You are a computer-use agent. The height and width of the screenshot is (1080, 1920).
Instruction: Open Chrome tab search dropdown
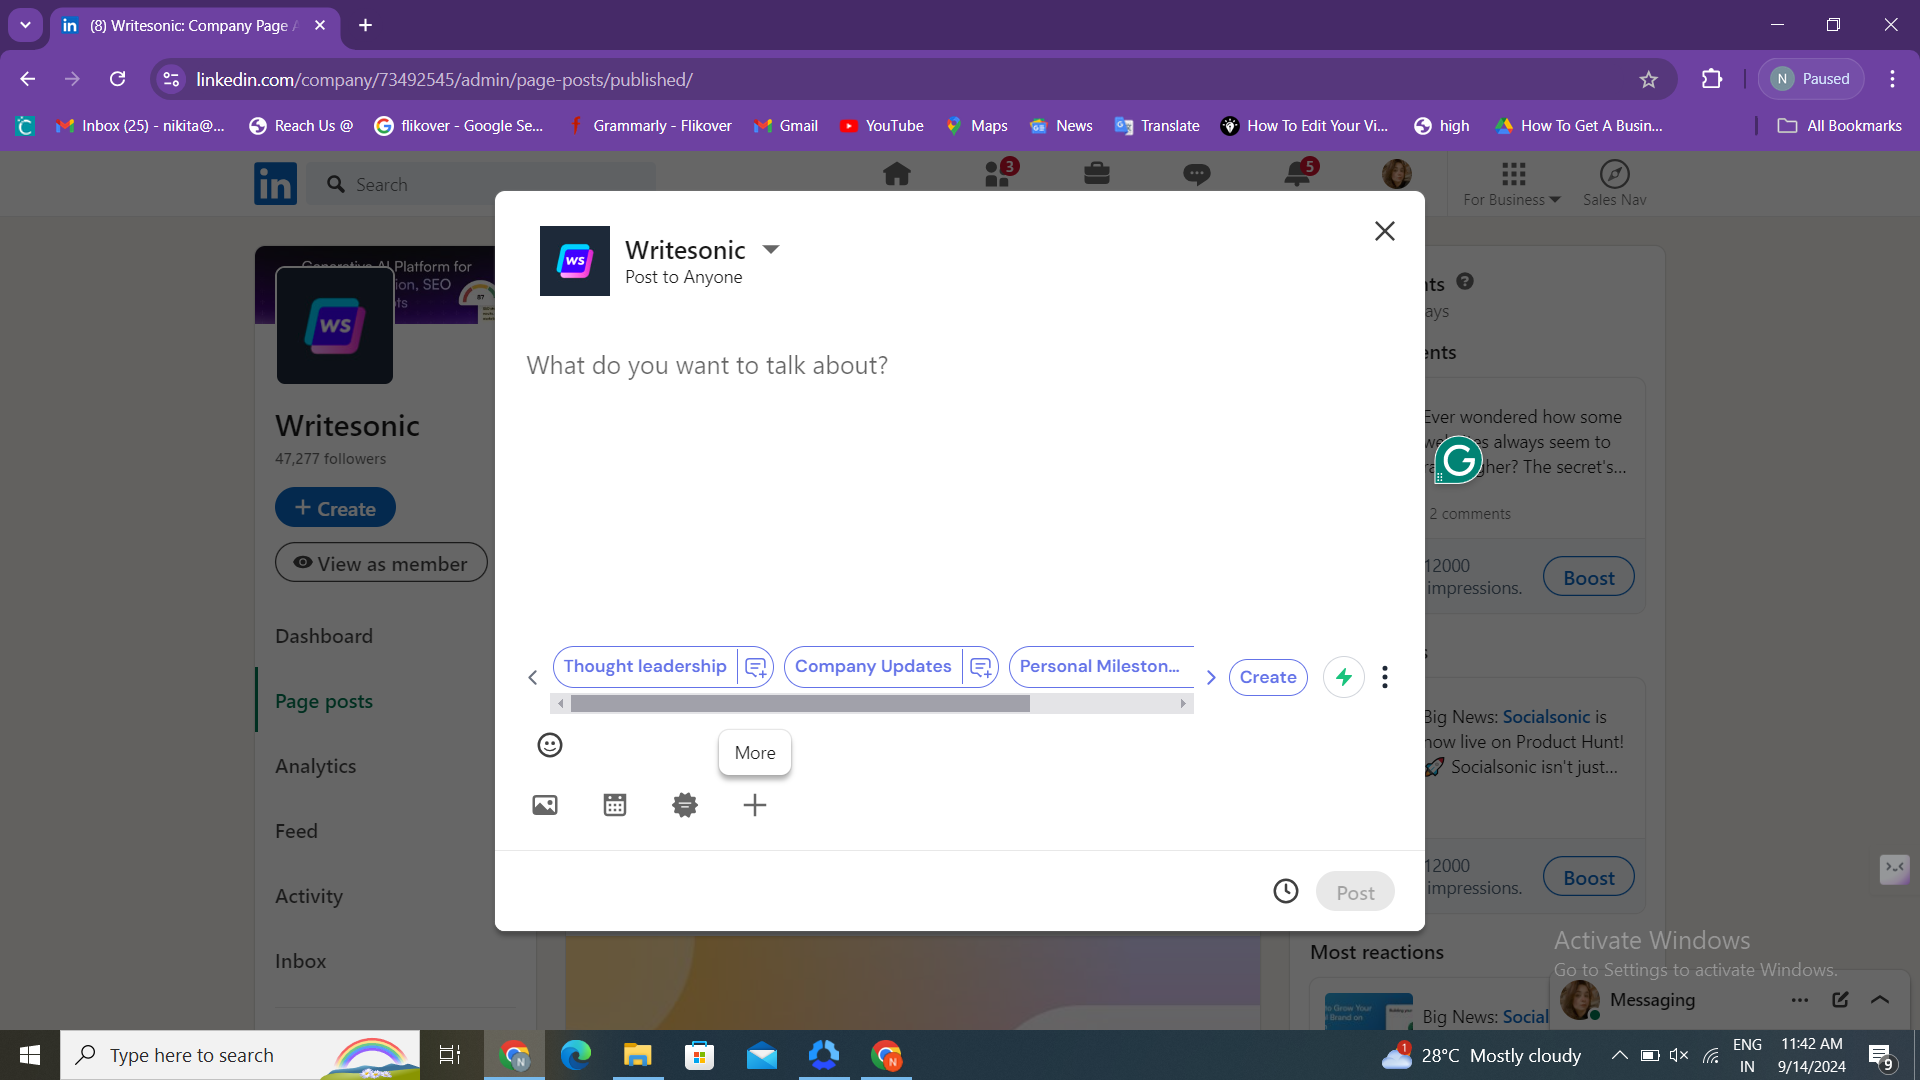[x=25, y=25]
